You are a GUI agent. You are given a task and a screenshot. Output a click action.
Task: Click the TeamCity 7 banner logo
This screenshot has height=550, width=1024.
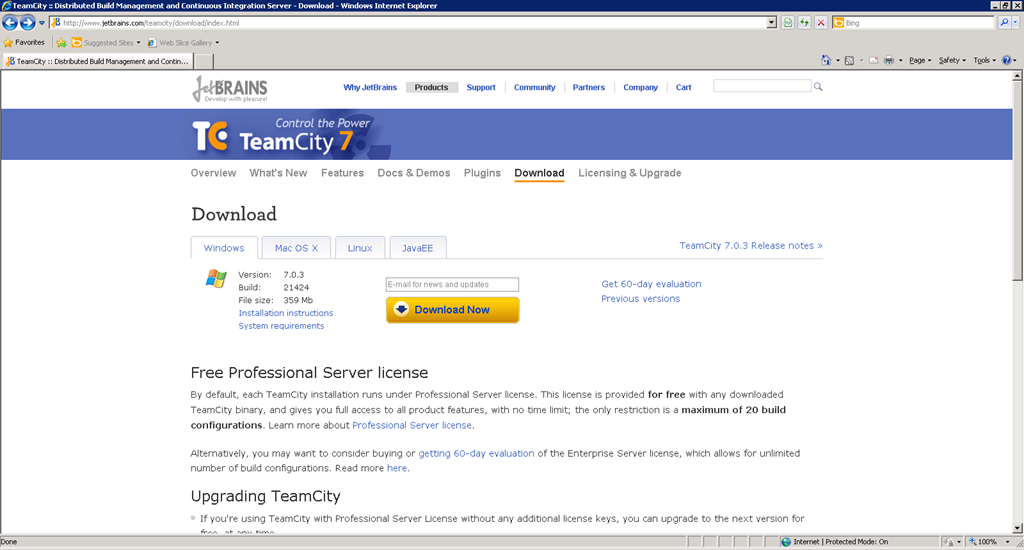coord(282,135)
